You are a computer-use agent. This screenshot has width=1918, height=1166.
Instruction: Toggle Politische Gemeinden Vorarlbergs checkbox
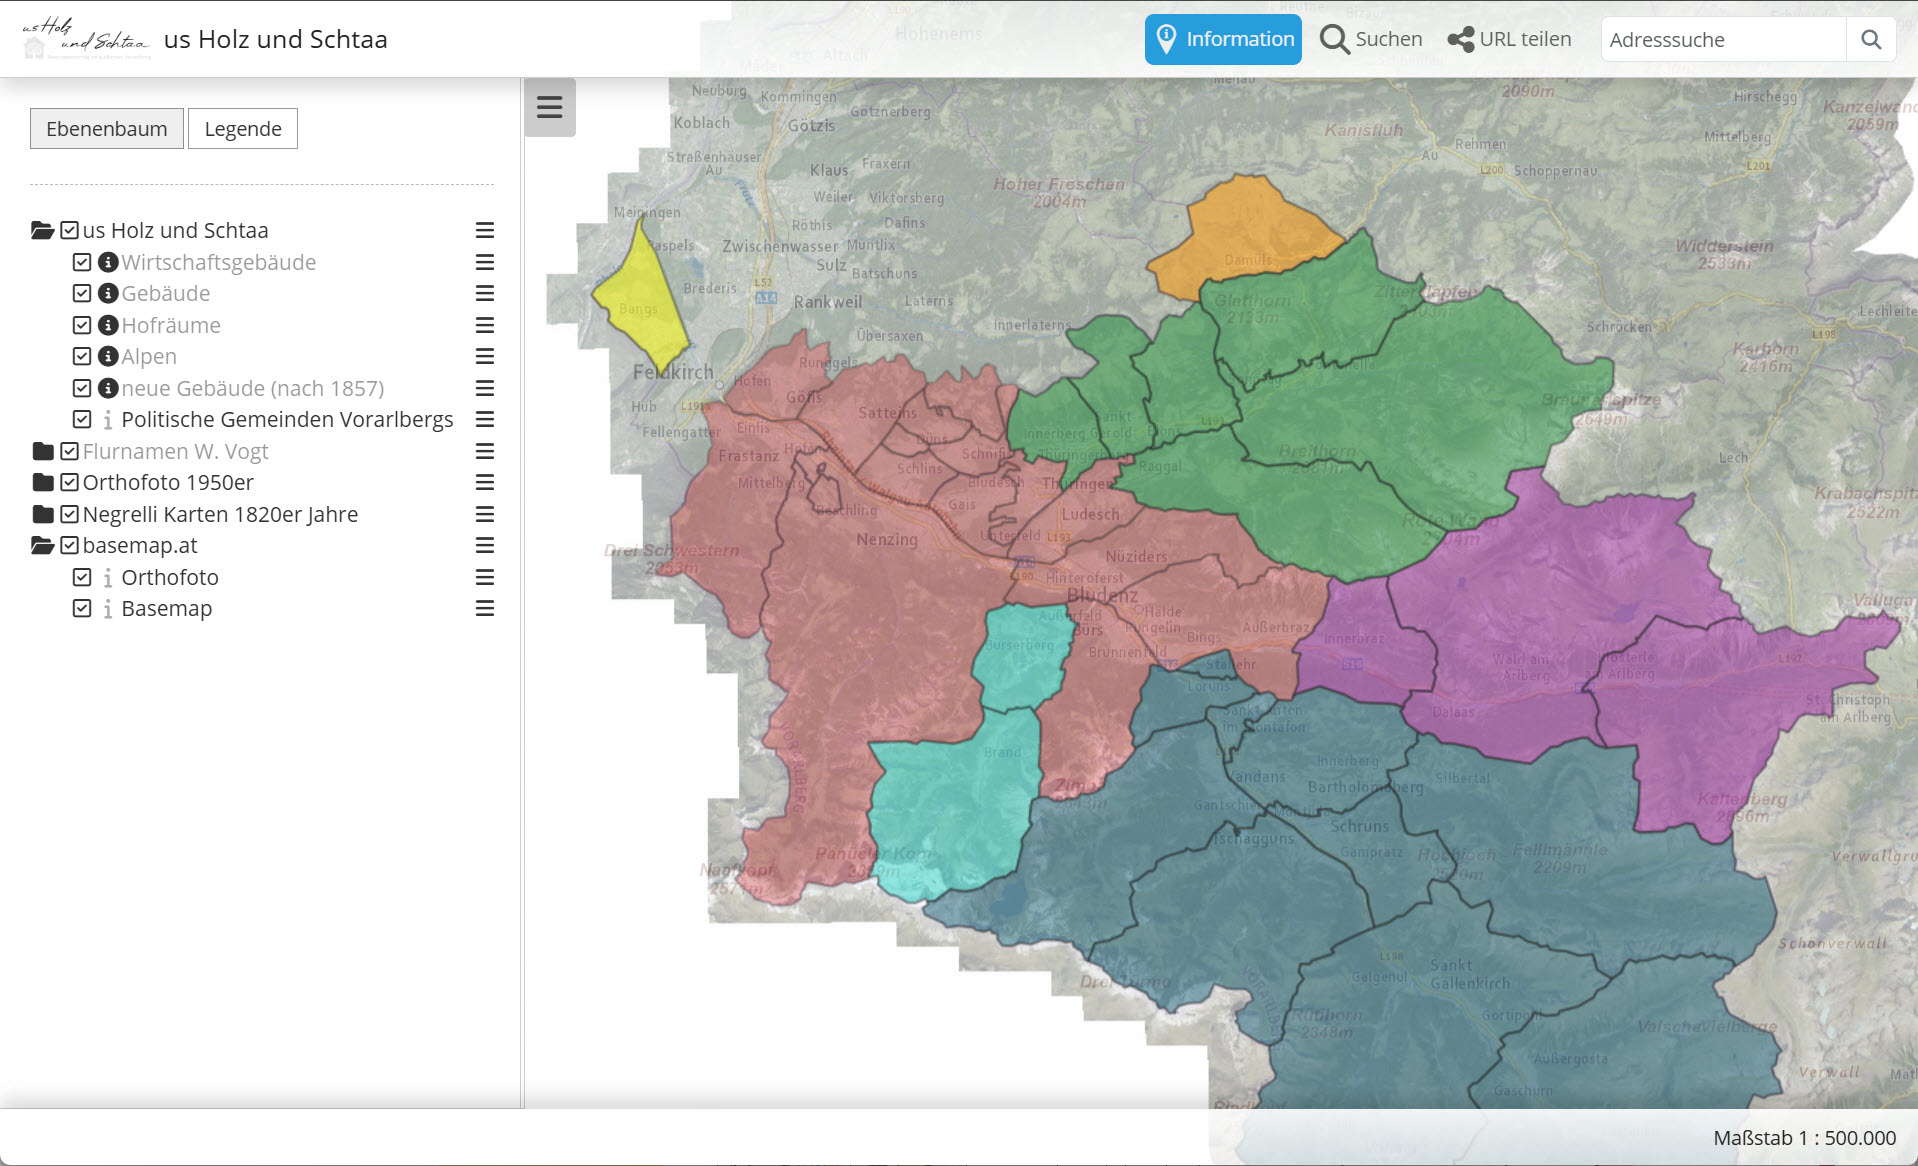pyautogui.click(x=82, y=419)
